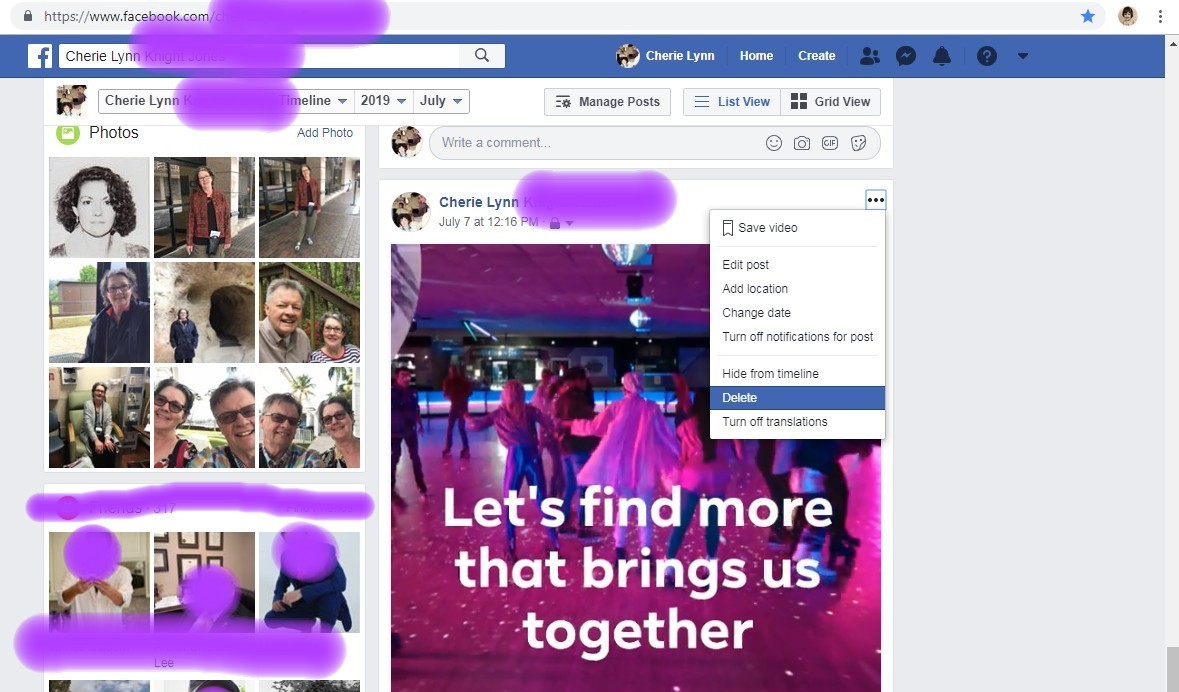
Task: Click the site lock icon in address bar
Action: coord(28,16)
